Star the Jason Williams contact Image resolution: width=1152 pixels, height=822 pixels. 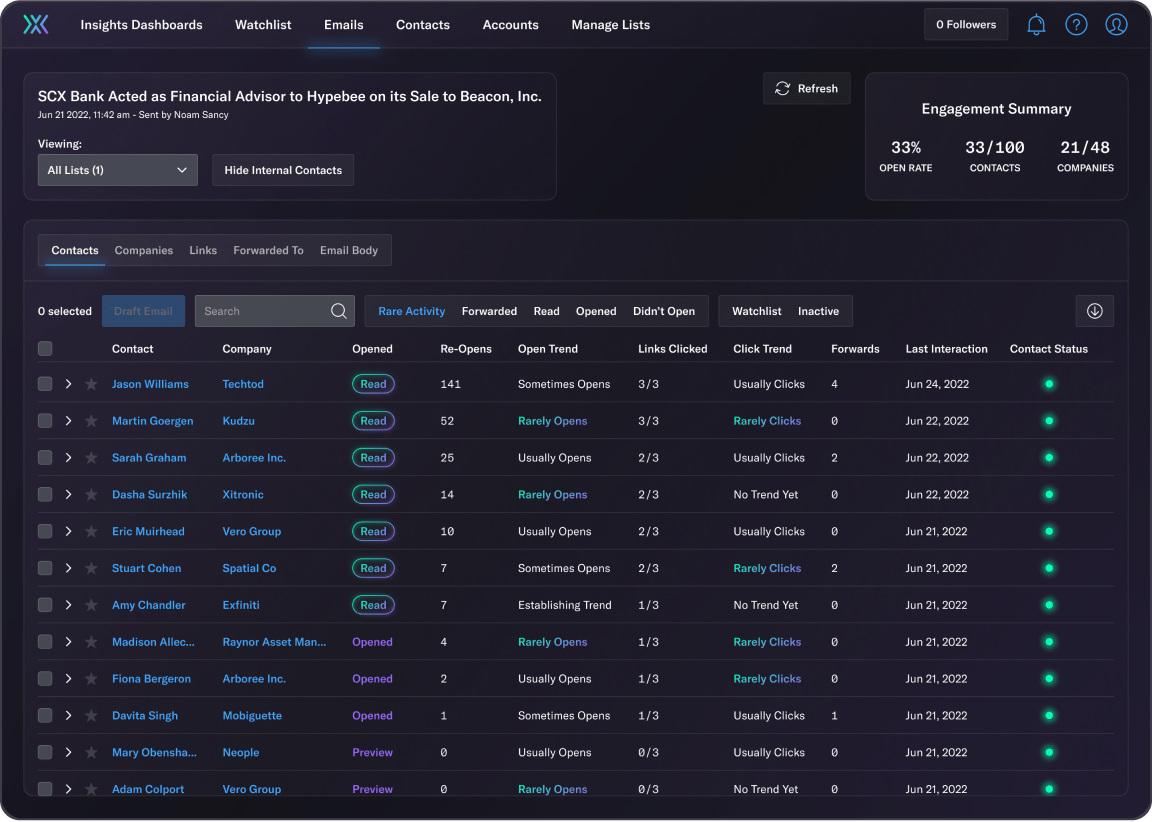(91, 384)
